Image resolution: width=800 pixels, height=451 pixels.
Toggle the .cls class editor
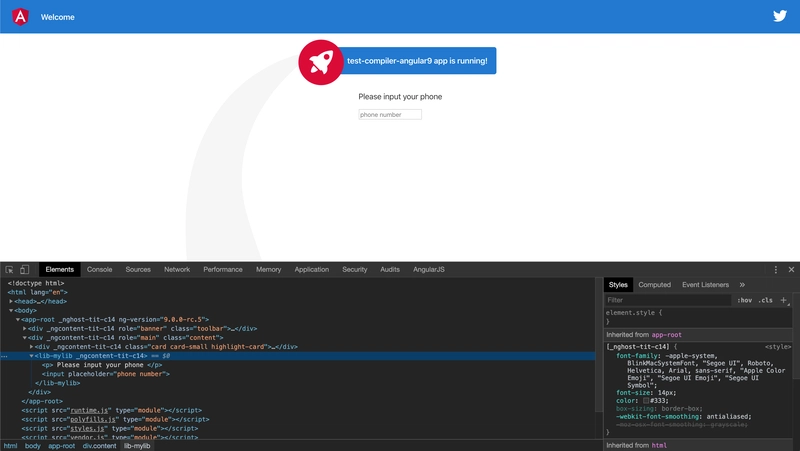tap(765, 300)
